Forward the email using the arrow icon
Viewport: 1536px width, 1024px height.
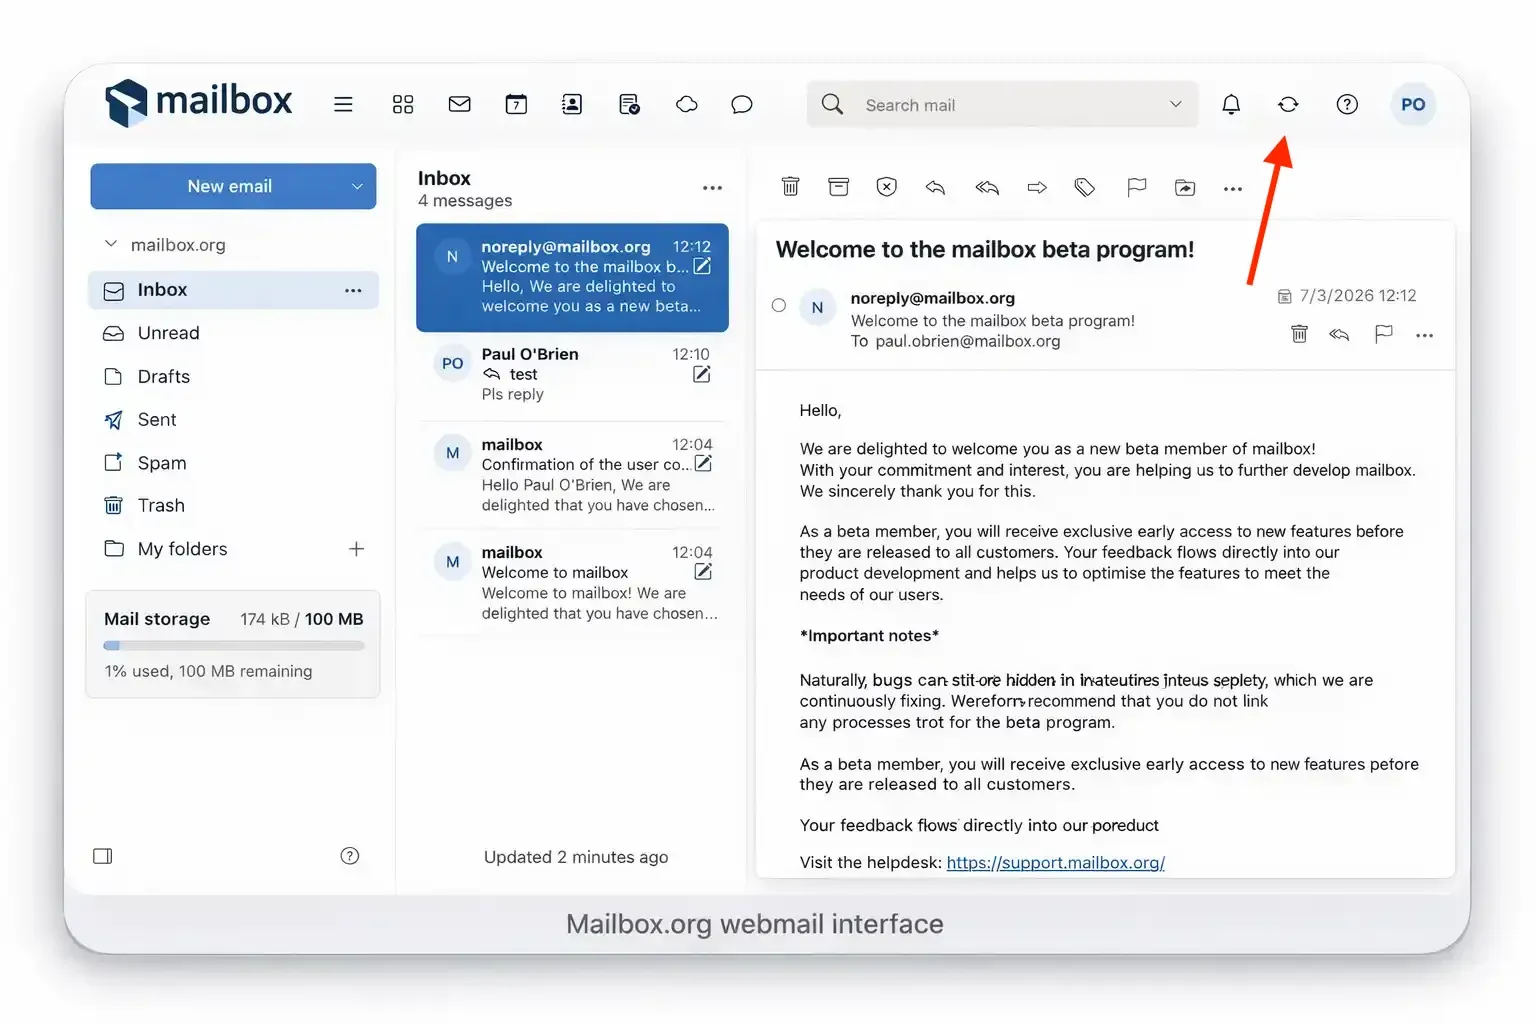click(1037, 187)
